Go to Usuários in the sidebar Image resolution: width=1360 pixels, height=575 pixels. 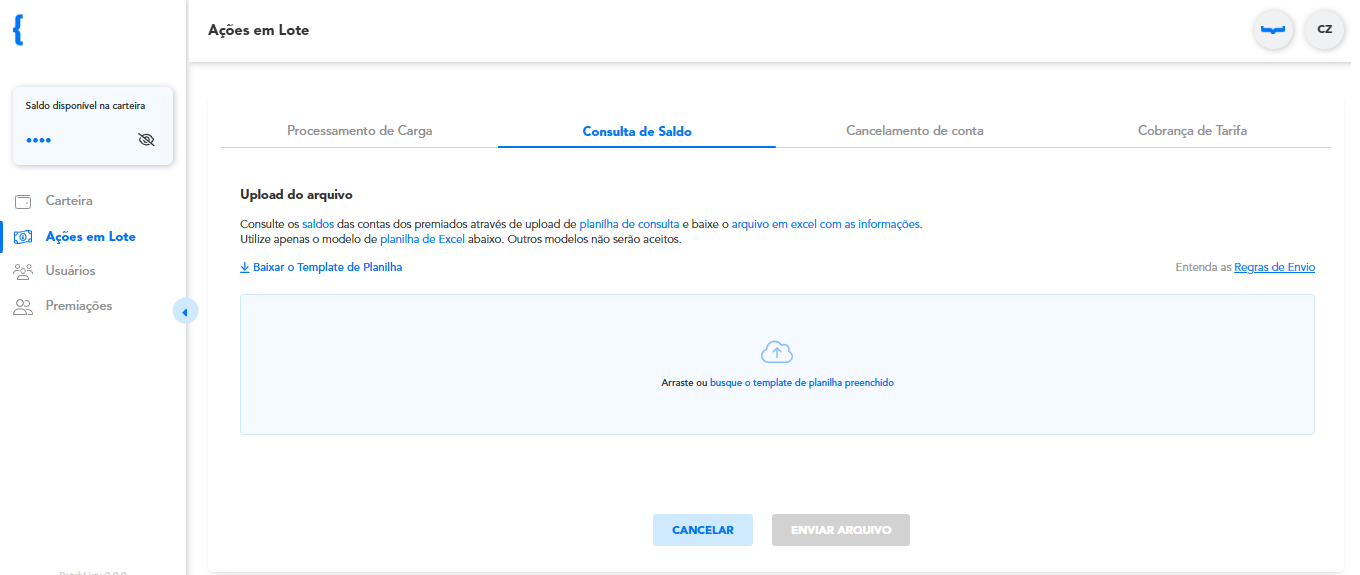(x=71, y=271)
